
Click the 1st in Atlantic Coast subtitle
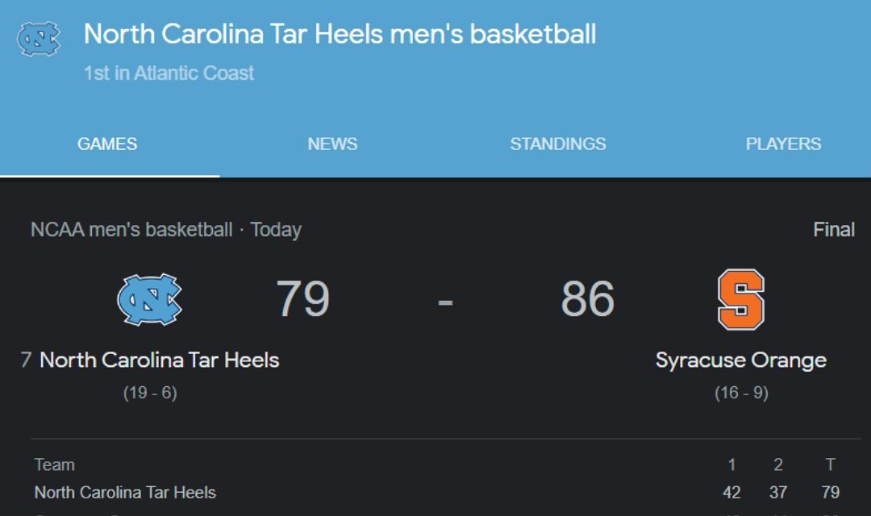click(x=169, y=73)
